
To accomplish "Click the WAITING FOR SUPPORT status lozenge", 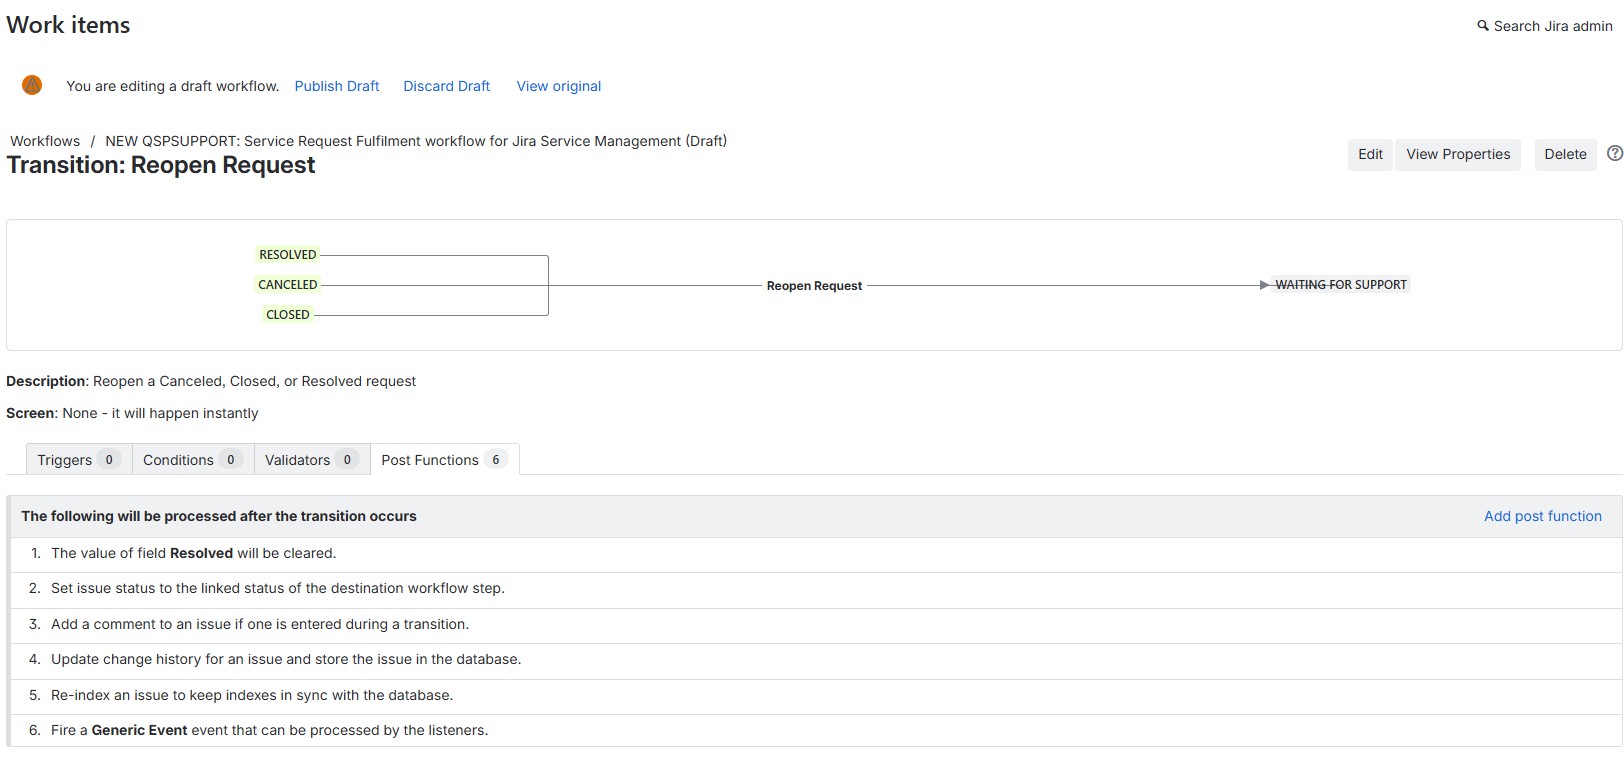I will click(x=1341, y=285).
